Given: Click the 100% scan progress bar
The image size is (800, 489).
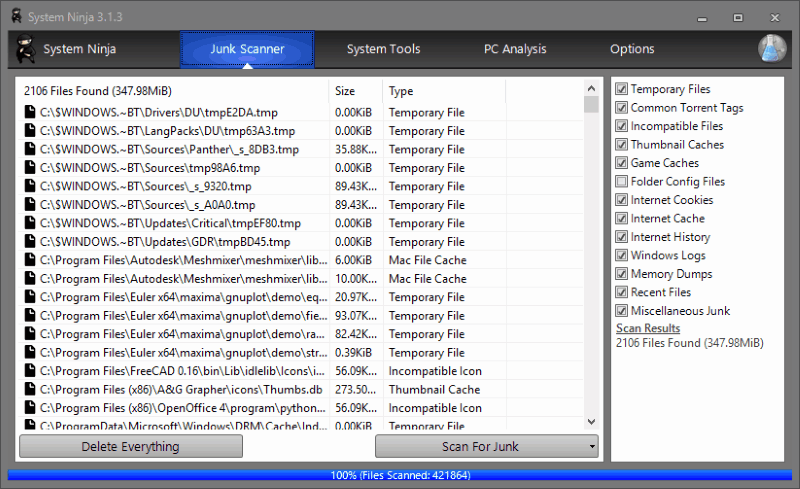Looking at the screenshot, I should [400, 475].
